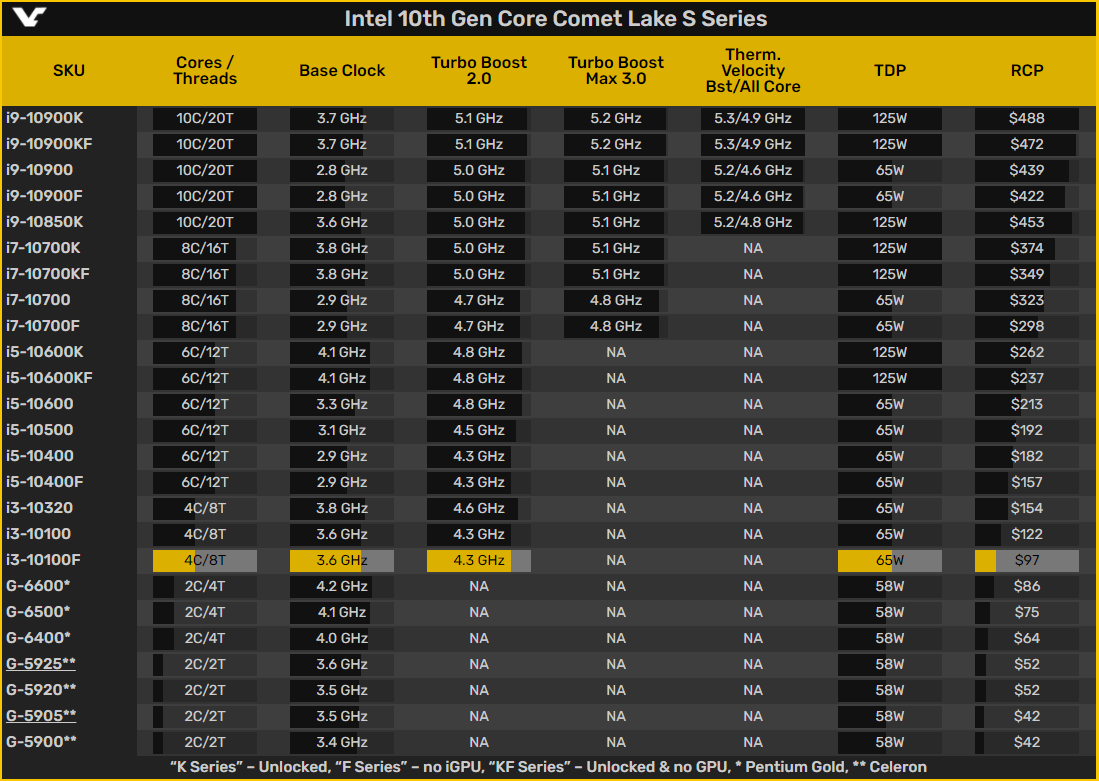Select the G-5900** SKU name
Screen dimensions: 1099x781
click(41, 742)
